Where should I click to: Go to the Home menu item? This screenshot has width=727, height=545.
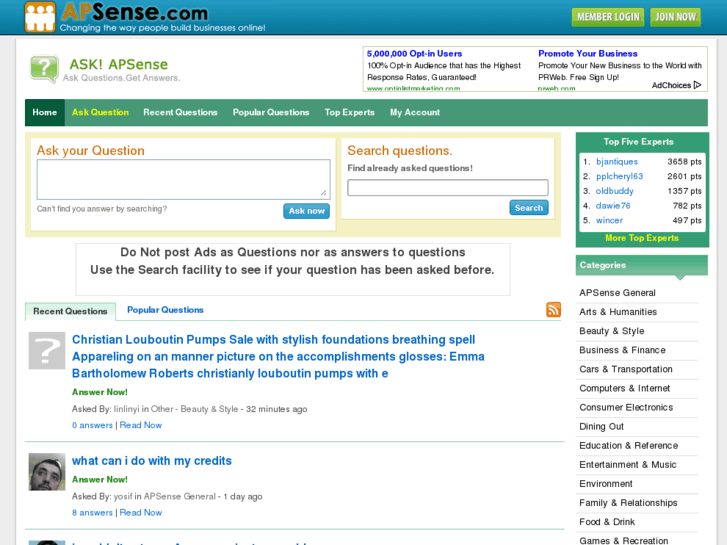click(45, 112)
